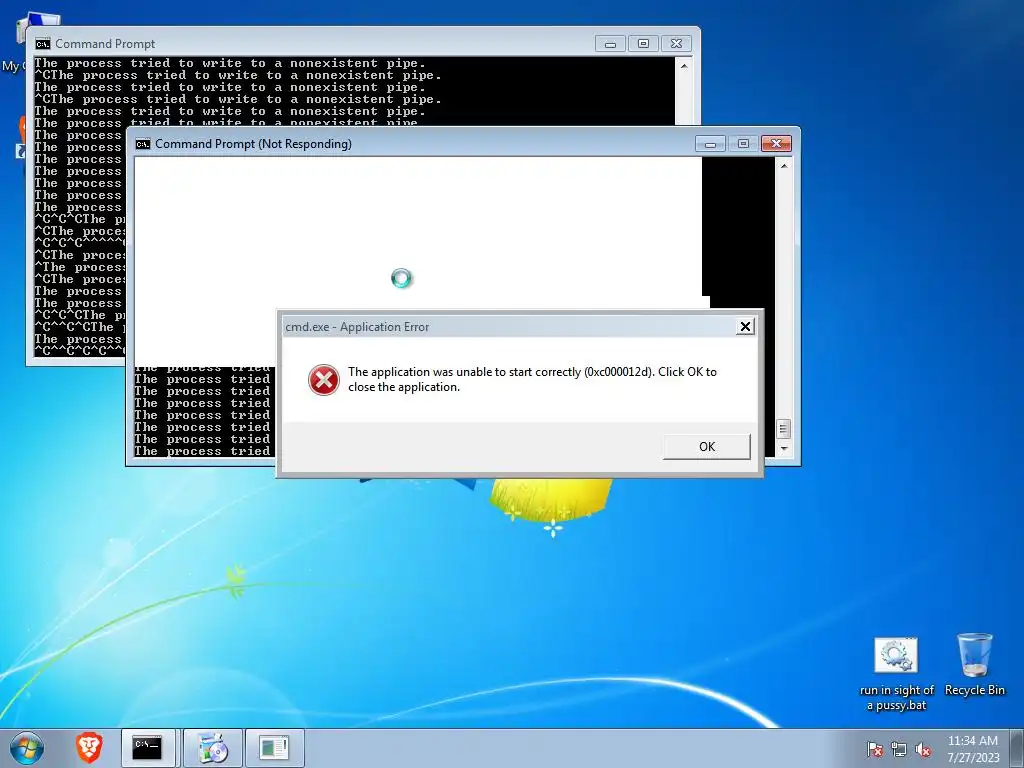
Task: Select the Command Prompt taskbar button
Action: coord(148,748)
